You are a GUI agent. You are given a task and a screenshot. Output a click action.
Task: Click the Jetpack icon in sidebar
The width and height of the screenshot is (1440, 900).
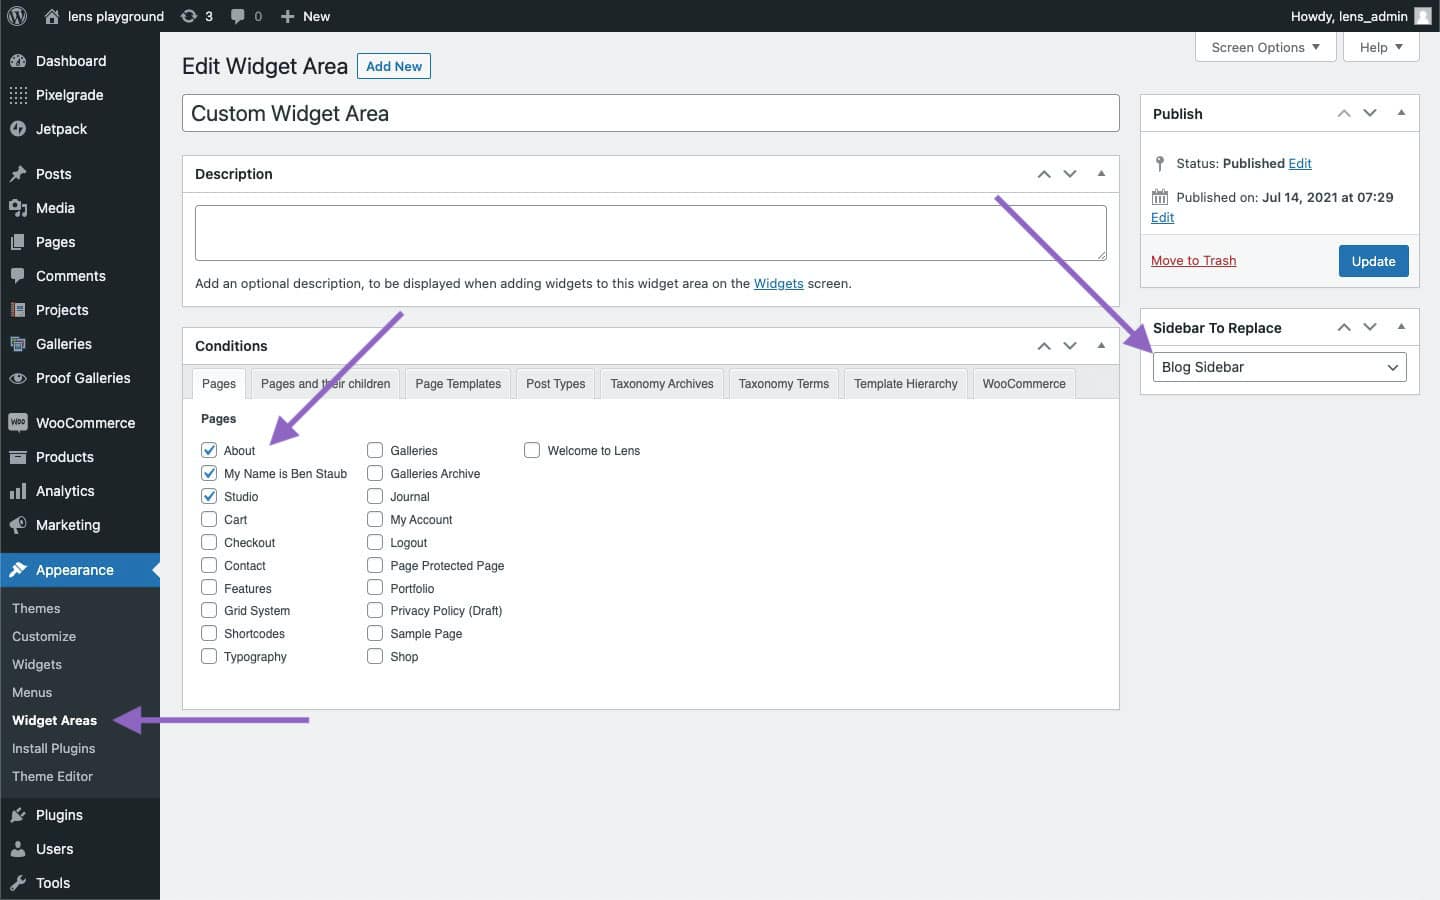[17, 129]
